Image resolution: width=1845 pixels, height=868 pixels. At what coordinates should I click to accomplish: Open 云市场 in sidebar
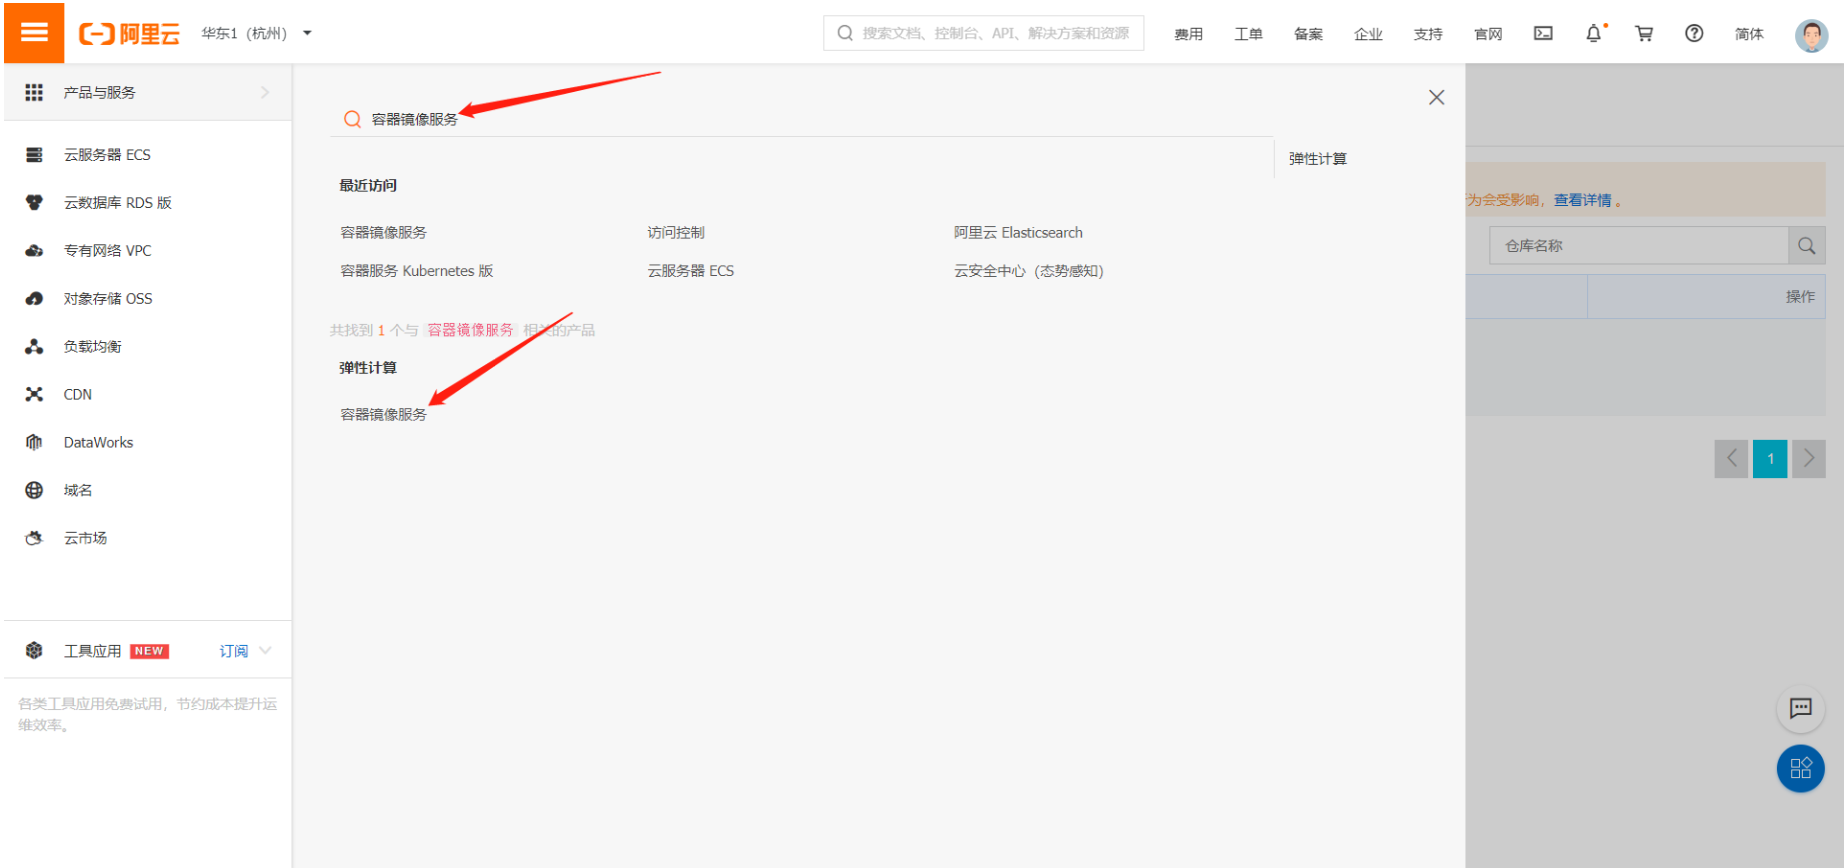point(86,539)
